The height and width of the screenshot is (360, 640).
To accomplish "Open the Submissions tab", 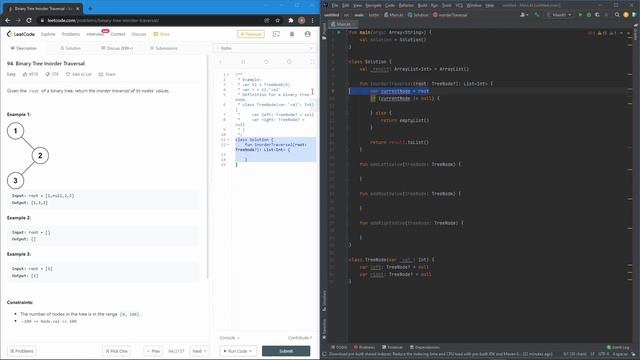I will click(164, 48).
